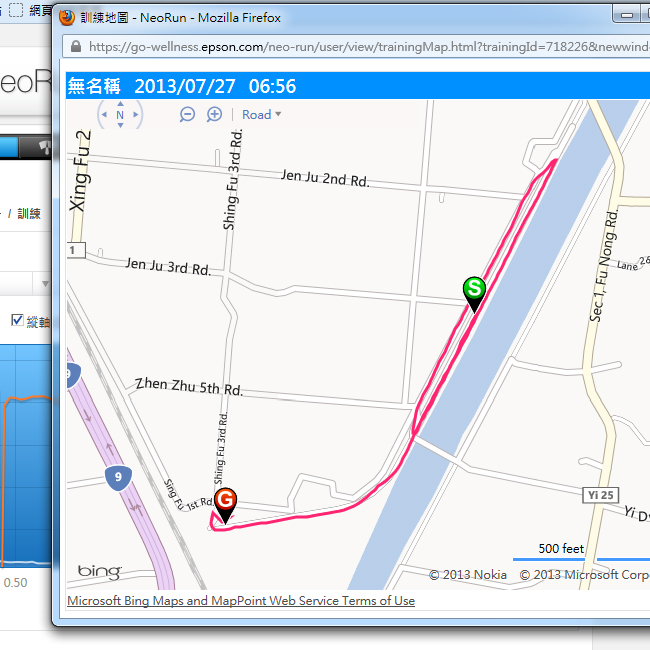Zoom in the Bing map
The image size is (650, 650).
[214, 114]
